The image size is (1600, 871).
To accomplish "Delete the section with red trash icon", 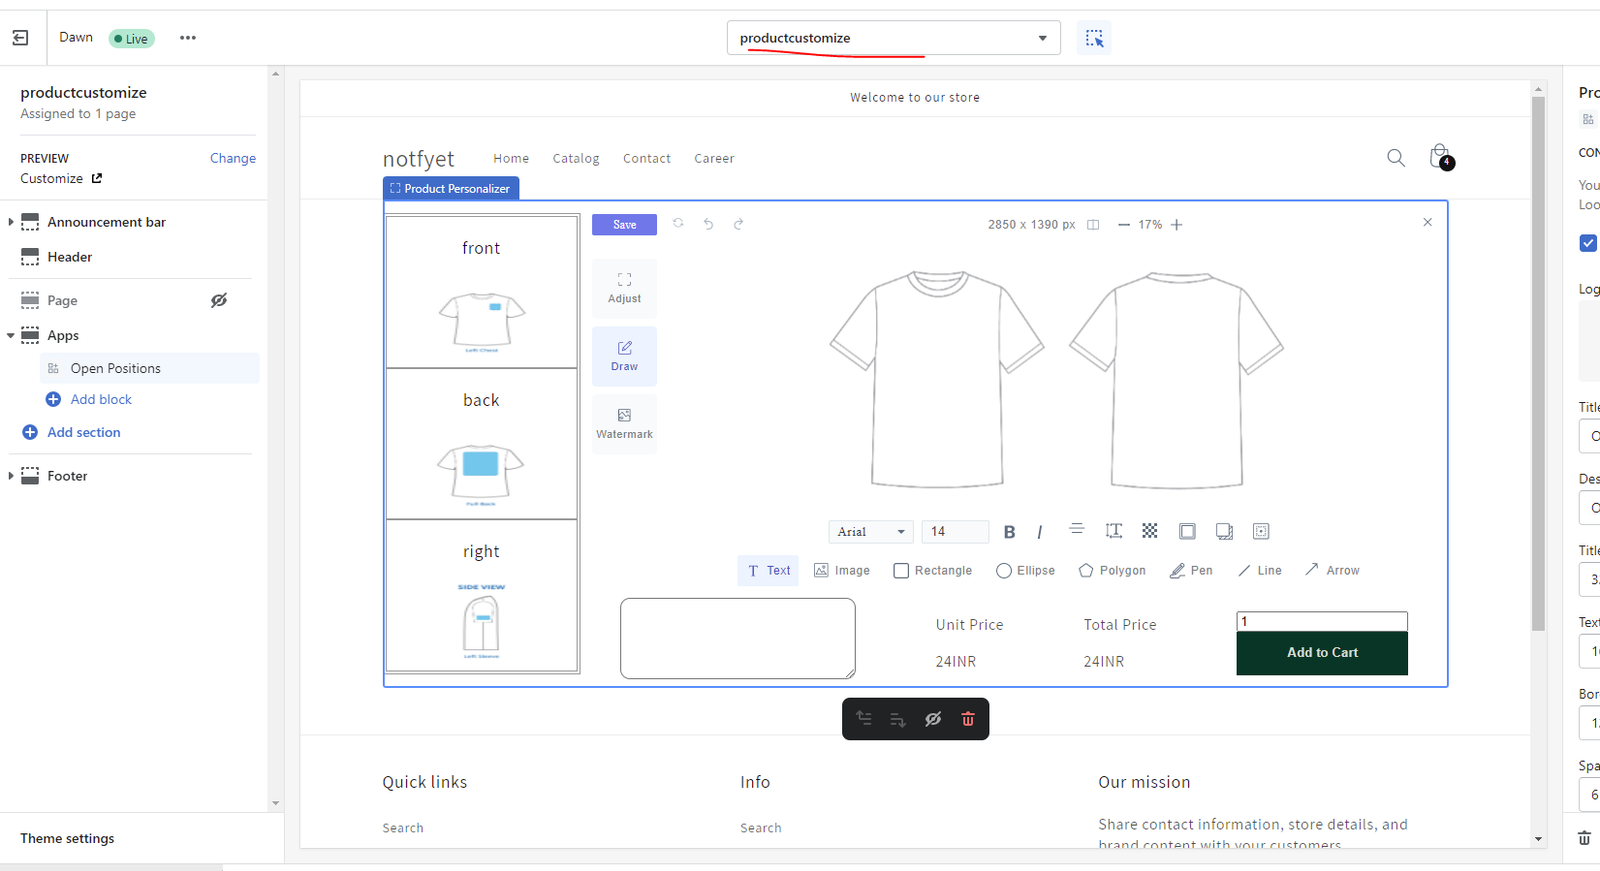I will 967,719.
